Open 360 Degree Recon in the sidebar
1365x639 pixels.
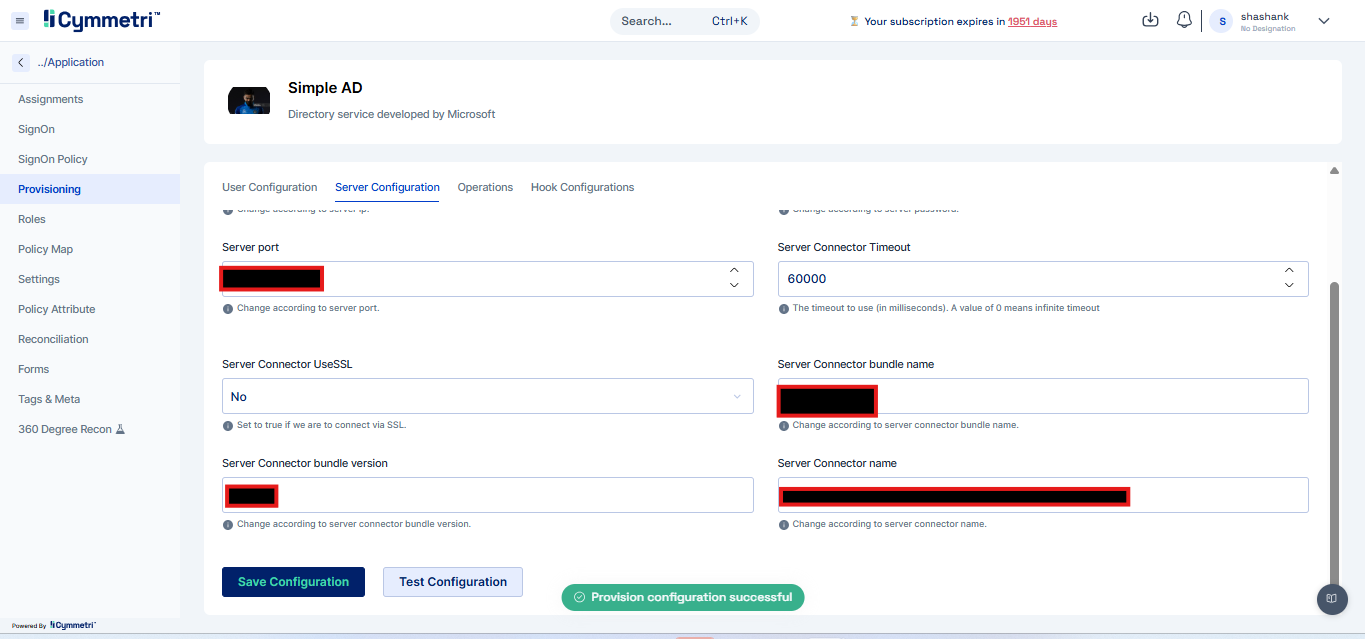(90, 429)
